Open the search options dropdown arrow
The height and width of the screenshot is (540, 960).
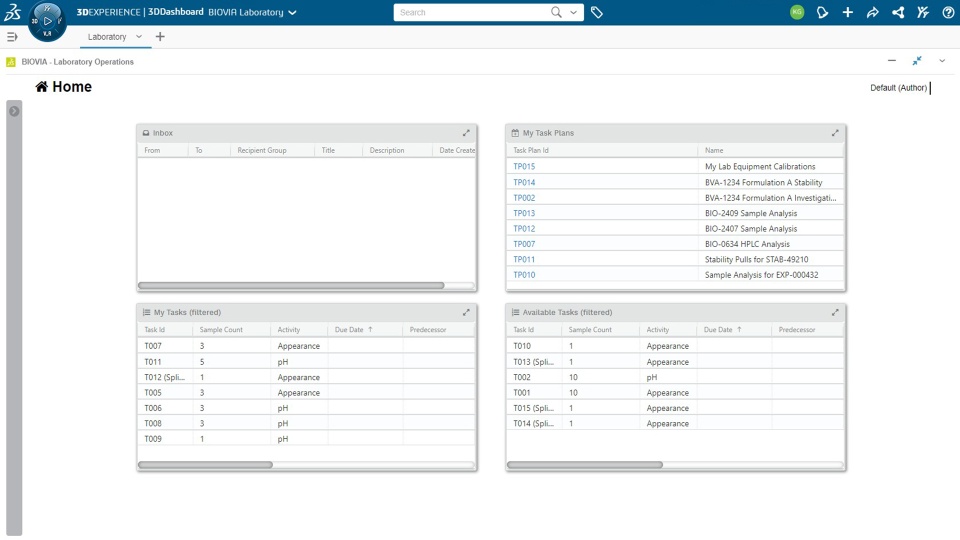click(x=574, y=12)
